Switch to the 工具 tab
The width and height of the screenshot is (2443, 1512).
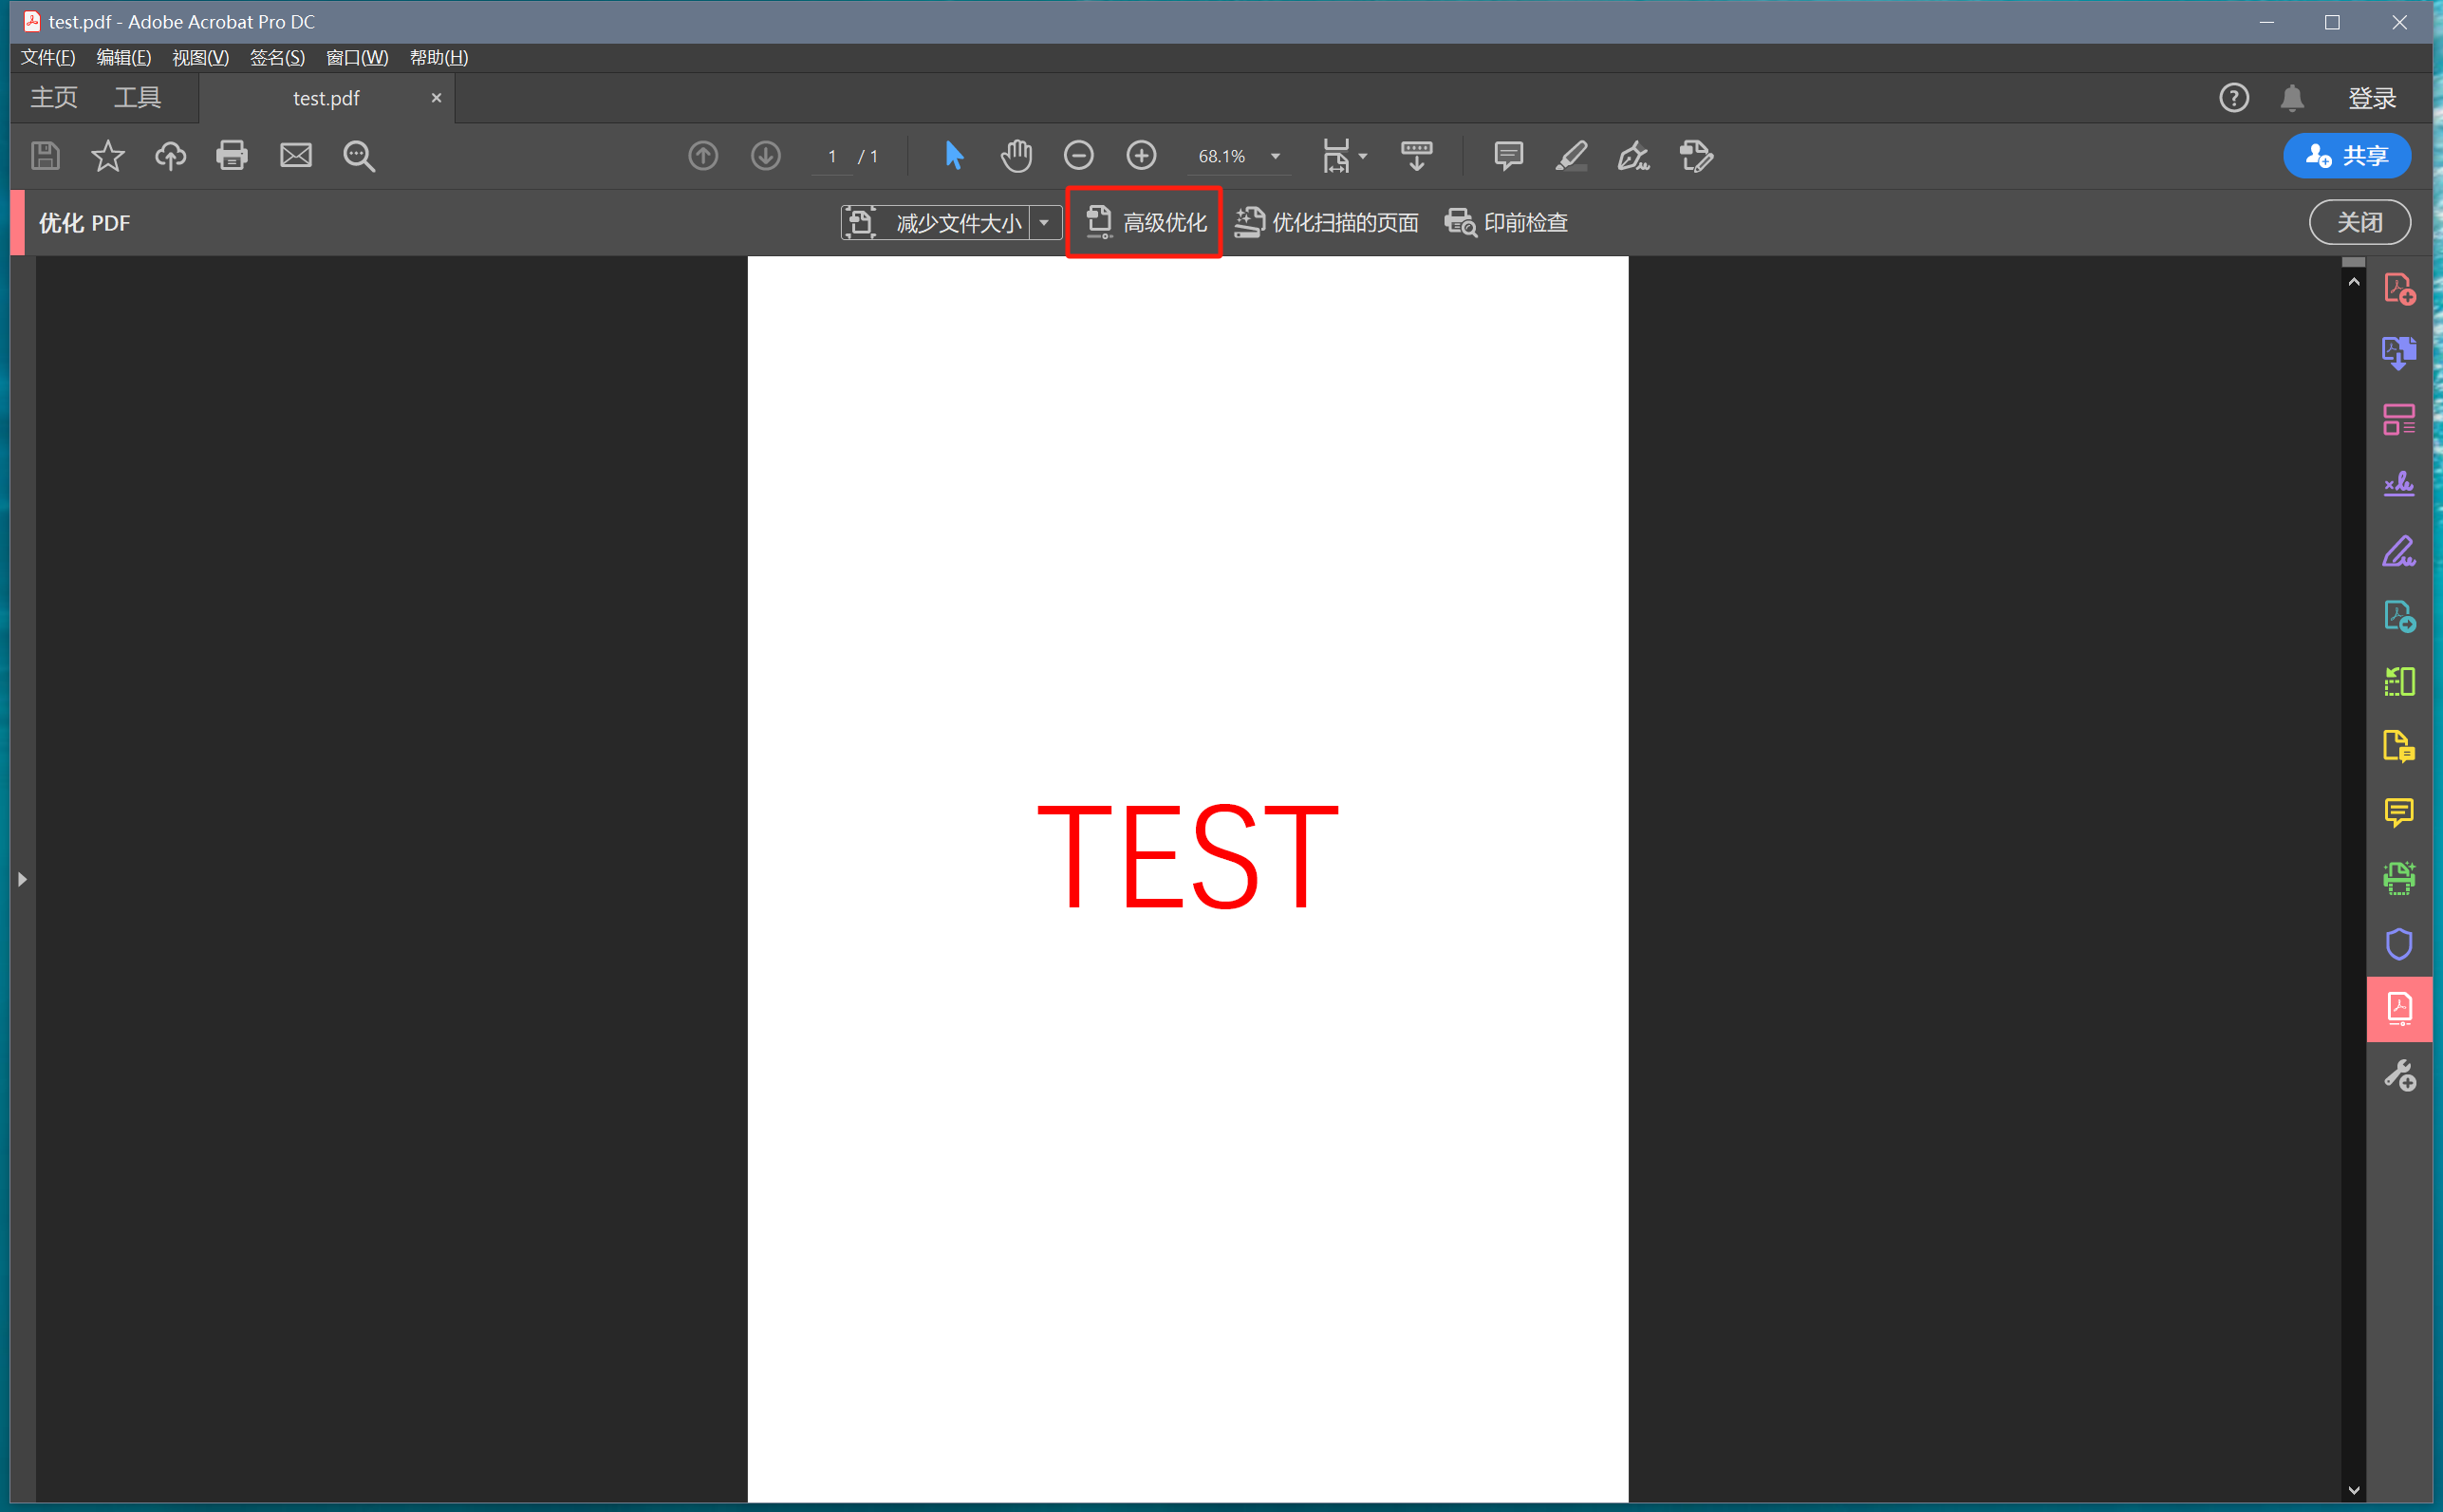[x=137, y=98]
